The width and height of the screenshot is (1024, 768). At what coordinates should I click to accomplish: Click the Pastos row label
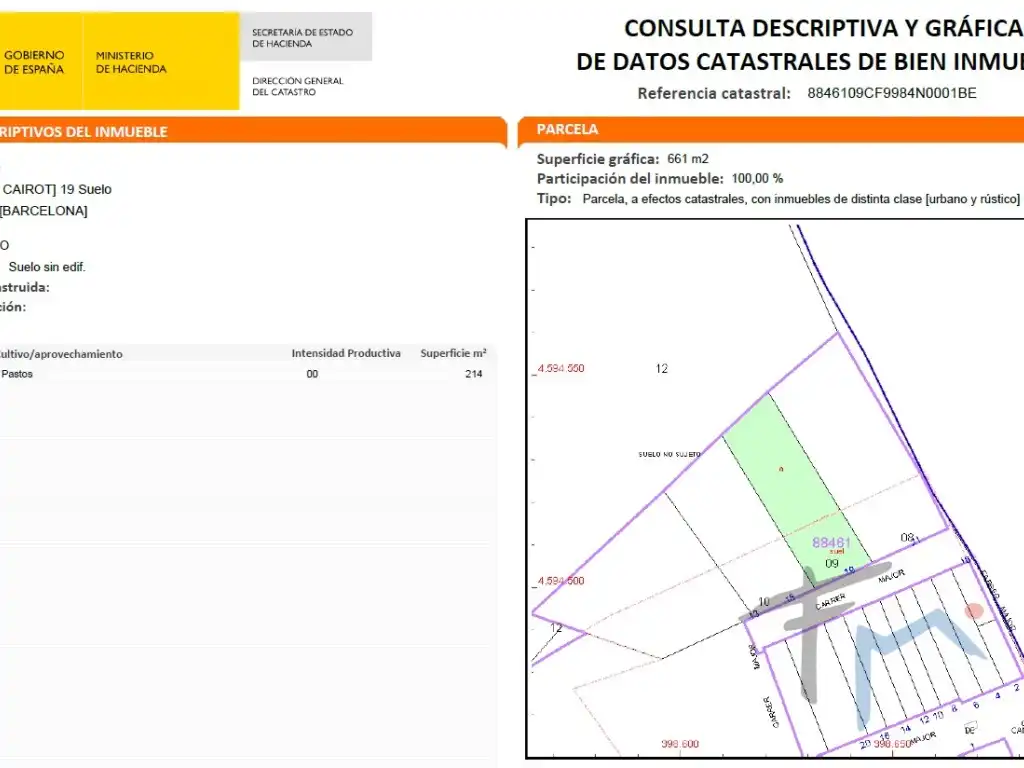[x=17, y=374]
